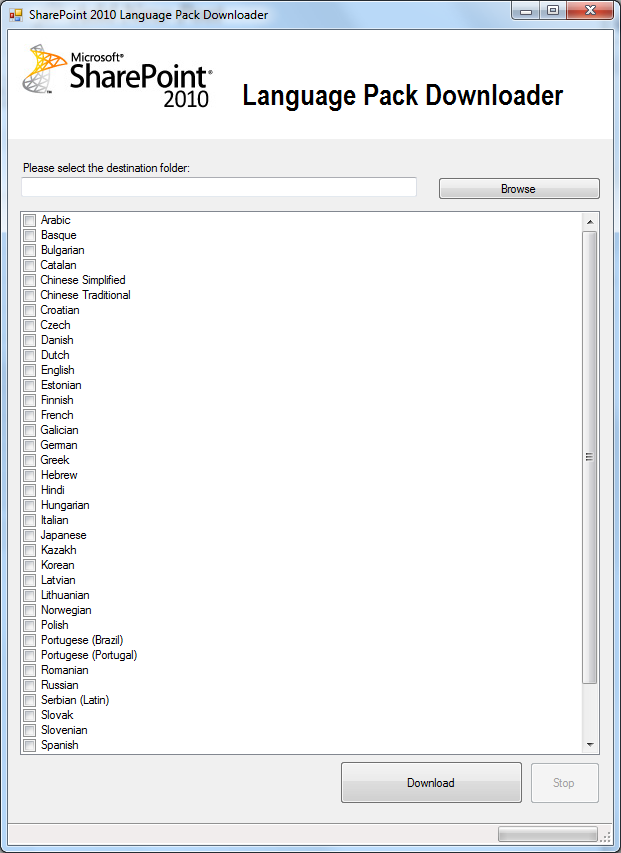Enable the Russian checkbox

pyautogui.click(x=30, y=685)
